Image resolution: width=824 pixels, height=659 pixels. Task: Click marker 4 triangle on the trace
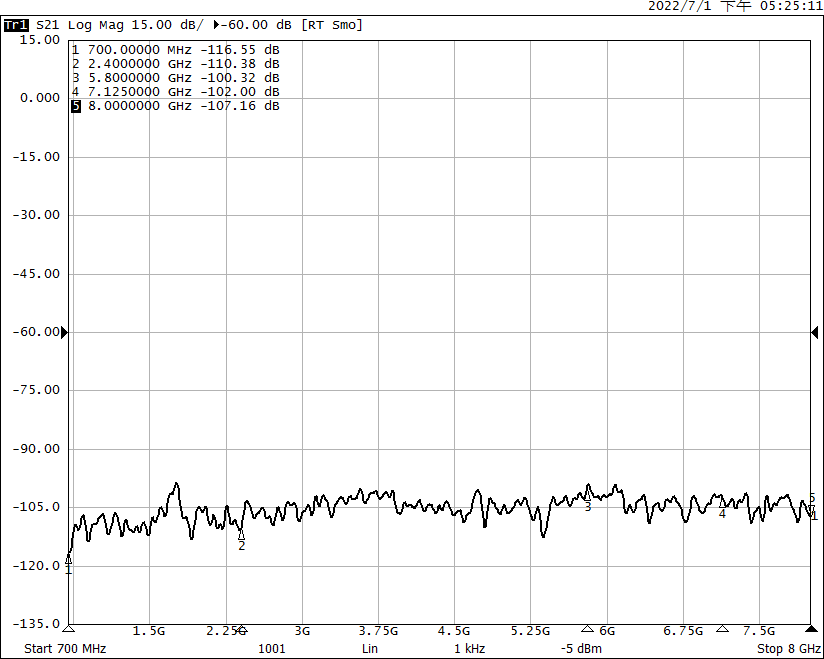tap(722, 503)
